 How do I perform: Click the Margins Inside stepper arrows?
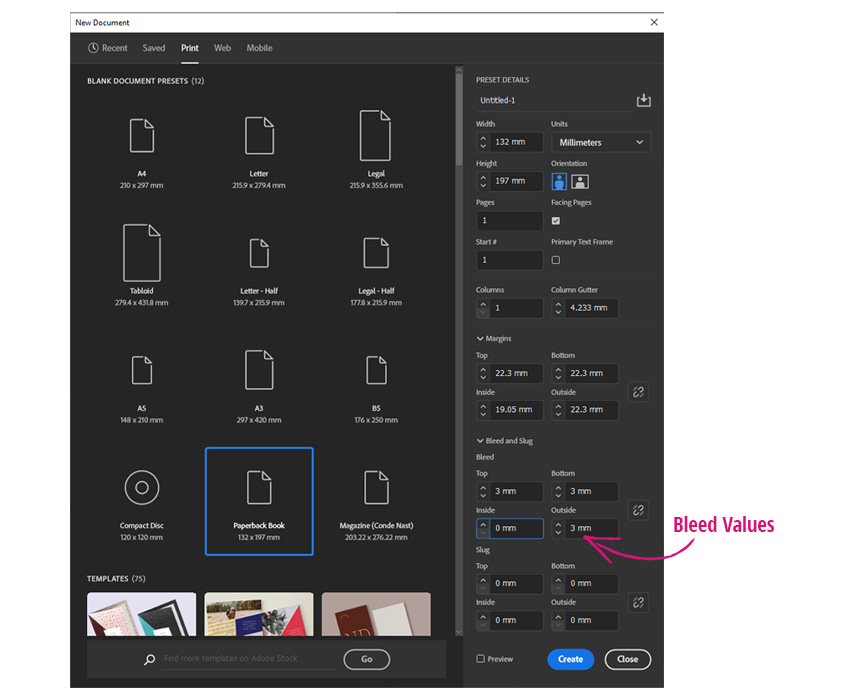tap(483, 409)
